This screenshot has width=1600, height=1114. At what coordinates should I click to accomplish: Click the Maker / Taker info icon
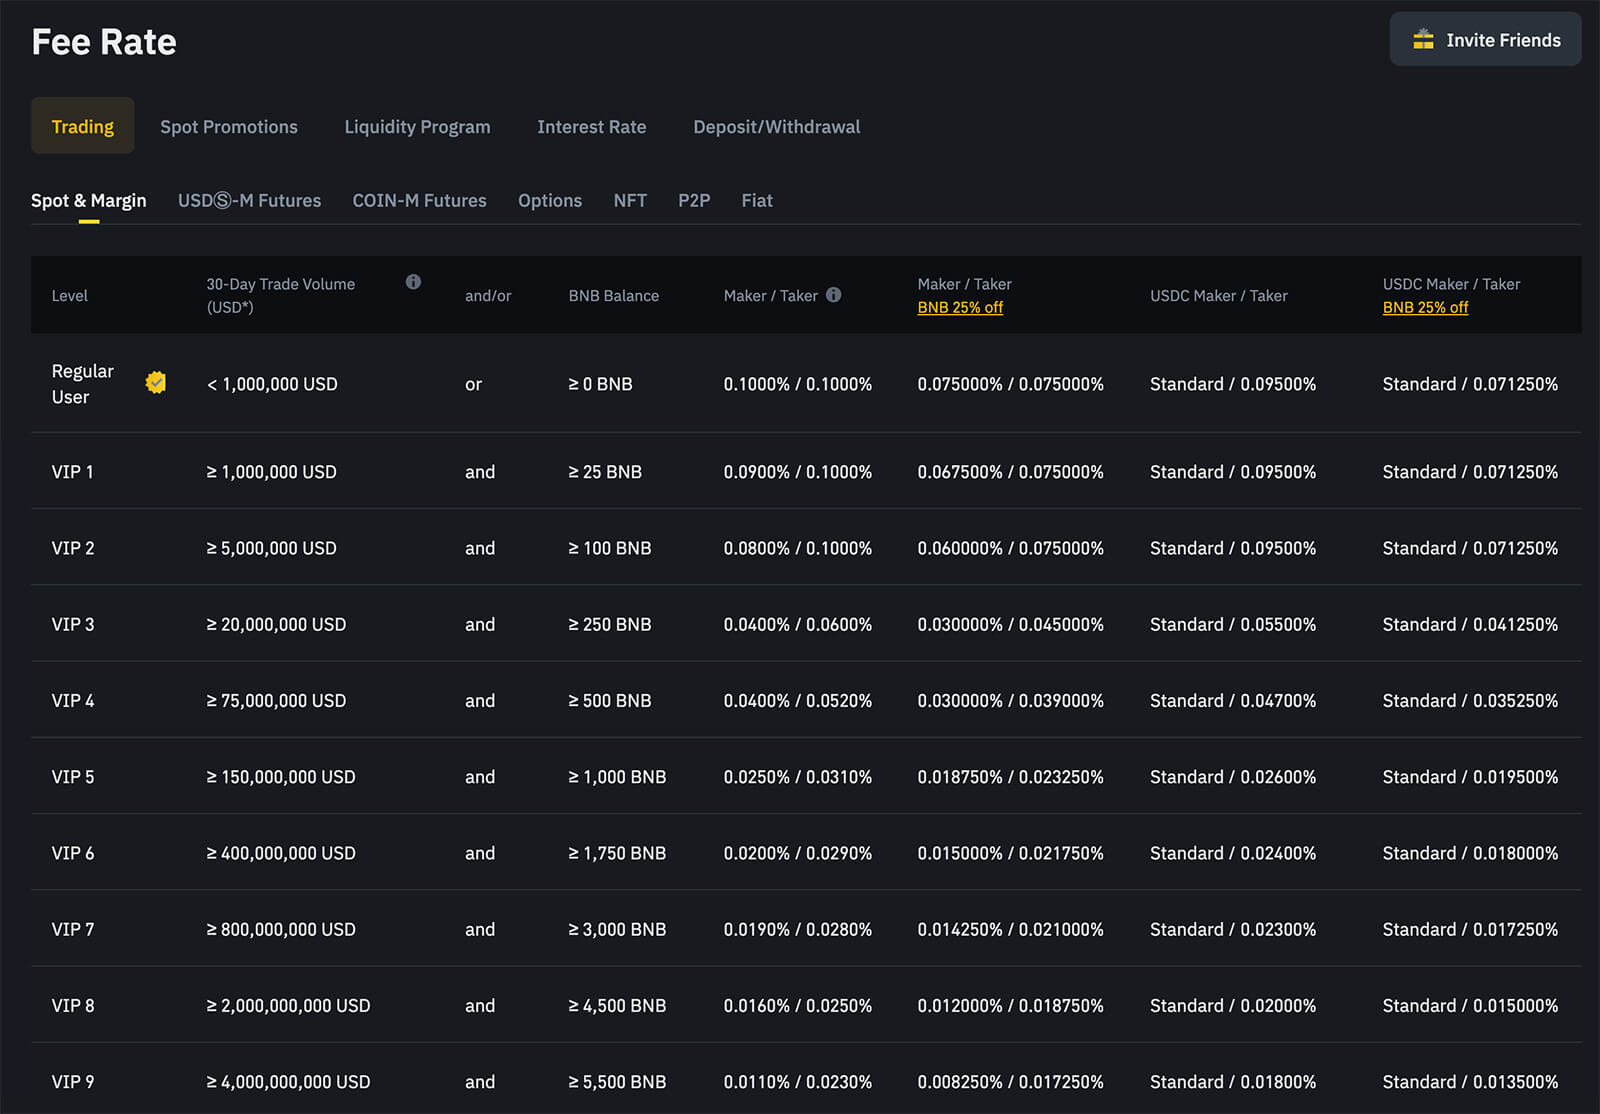pyautogui.click(x=833, y=295)
